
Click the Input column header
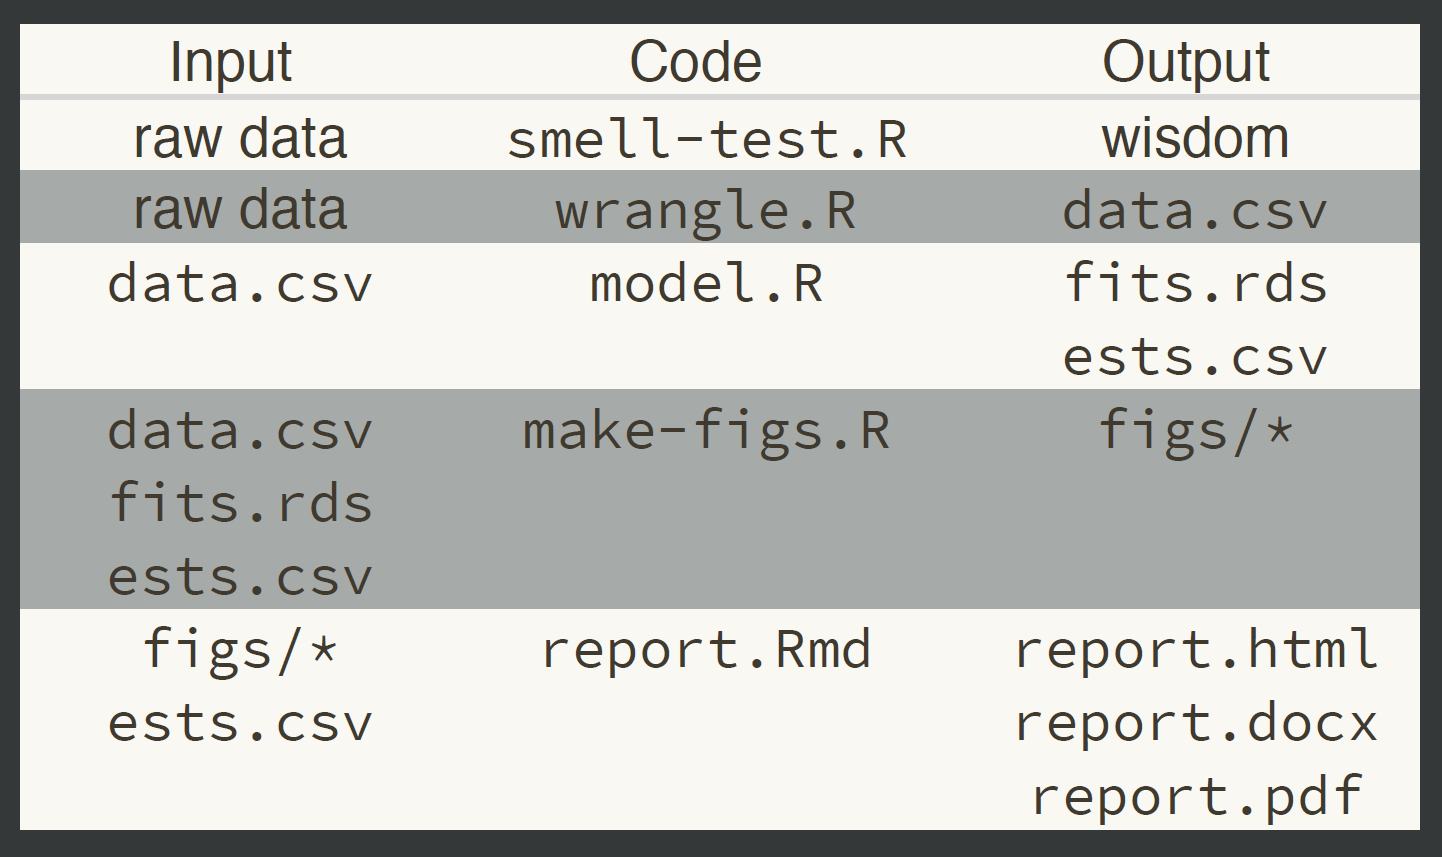click(231, 62)
